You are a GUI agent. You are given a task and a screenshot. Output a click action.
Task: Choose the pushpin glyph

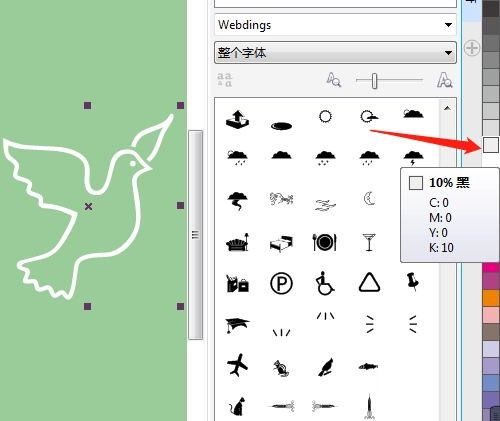(x=413, y=282)
